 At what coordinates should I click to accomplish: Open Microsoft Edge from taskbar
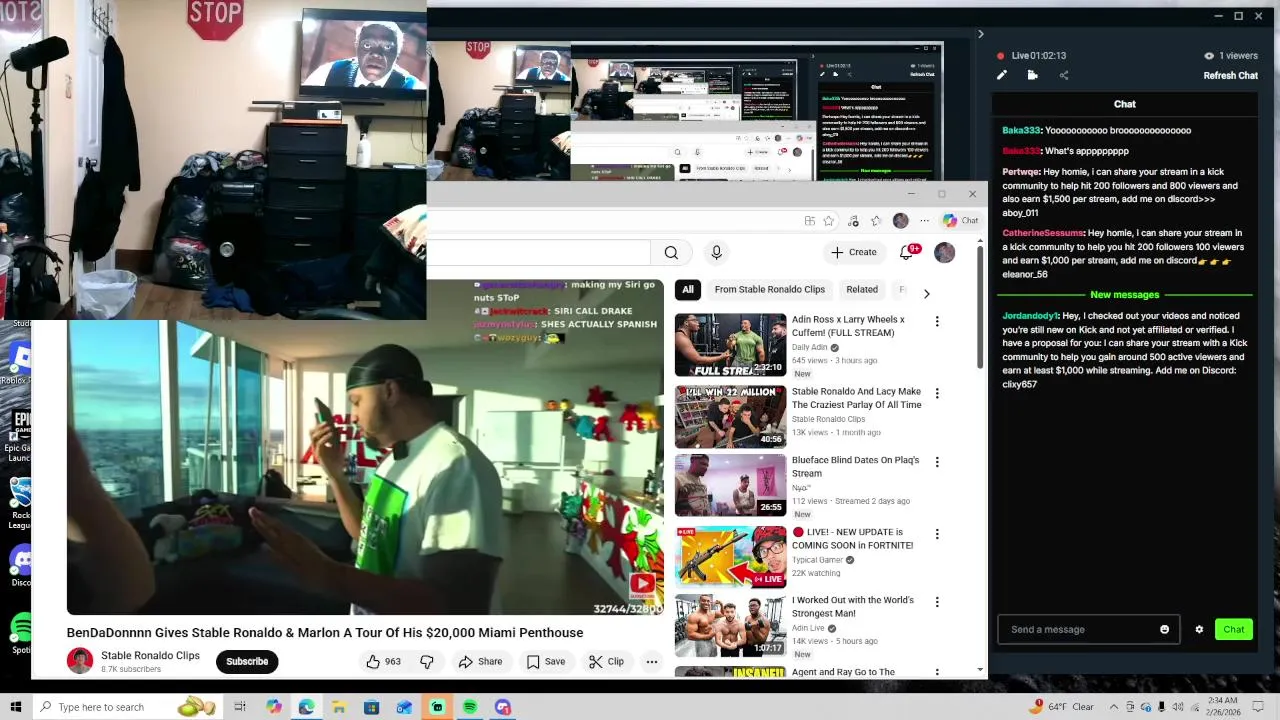306,707
